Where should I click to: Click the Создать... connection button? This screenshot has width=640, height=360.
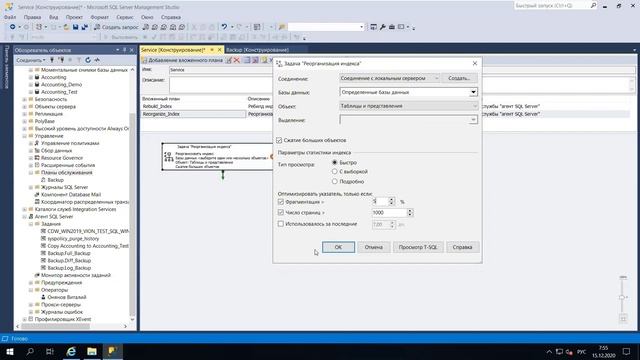tap(459, 78)
